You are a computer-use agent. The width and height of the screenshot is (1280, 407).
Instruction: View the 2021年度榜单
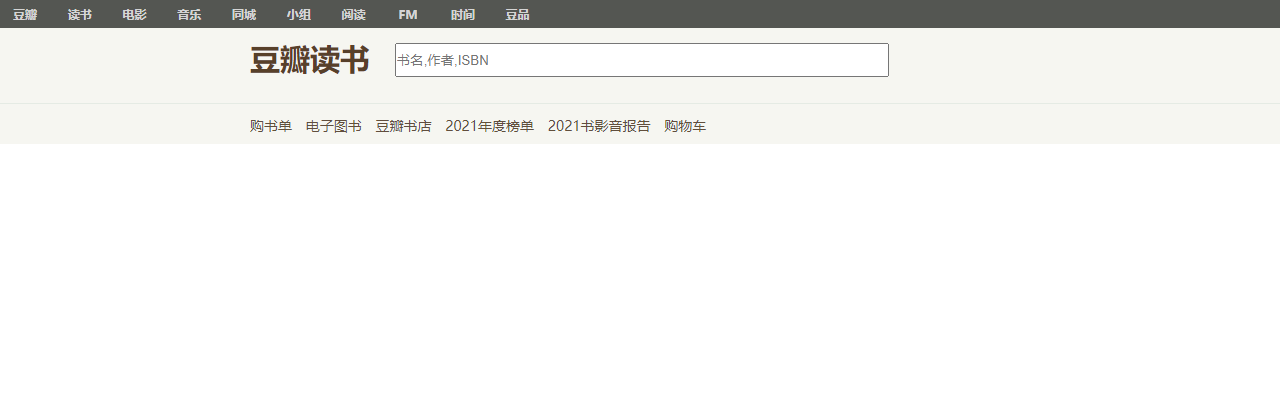pos(490,126)
